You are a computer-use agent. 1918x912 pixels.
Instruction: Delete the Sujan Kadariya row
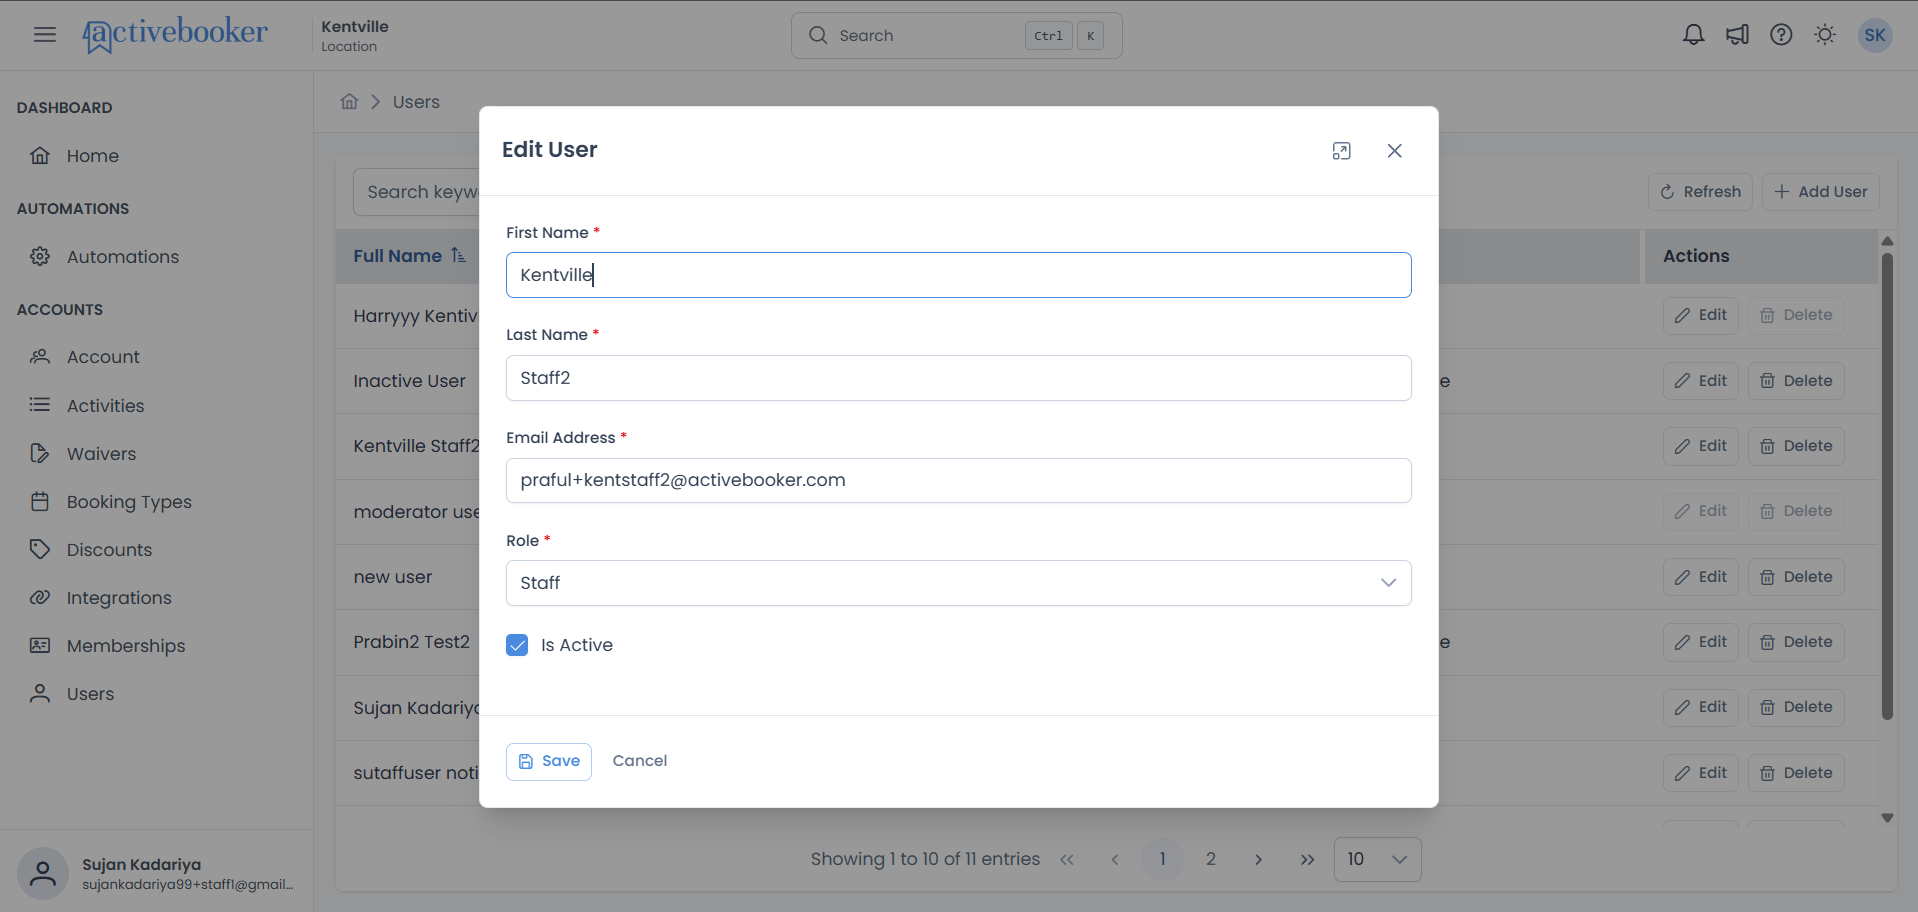[1796, 707]
